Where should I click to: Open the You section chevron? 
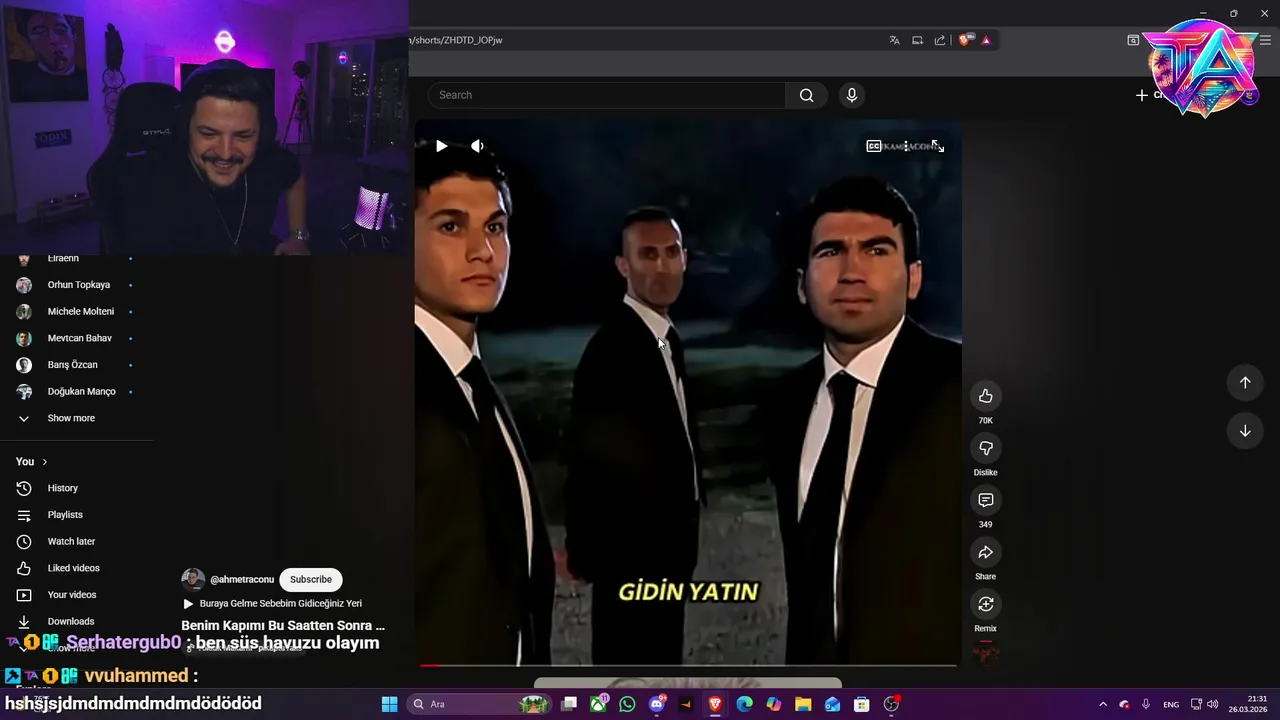pyautogui.click(x=45, y=462)
